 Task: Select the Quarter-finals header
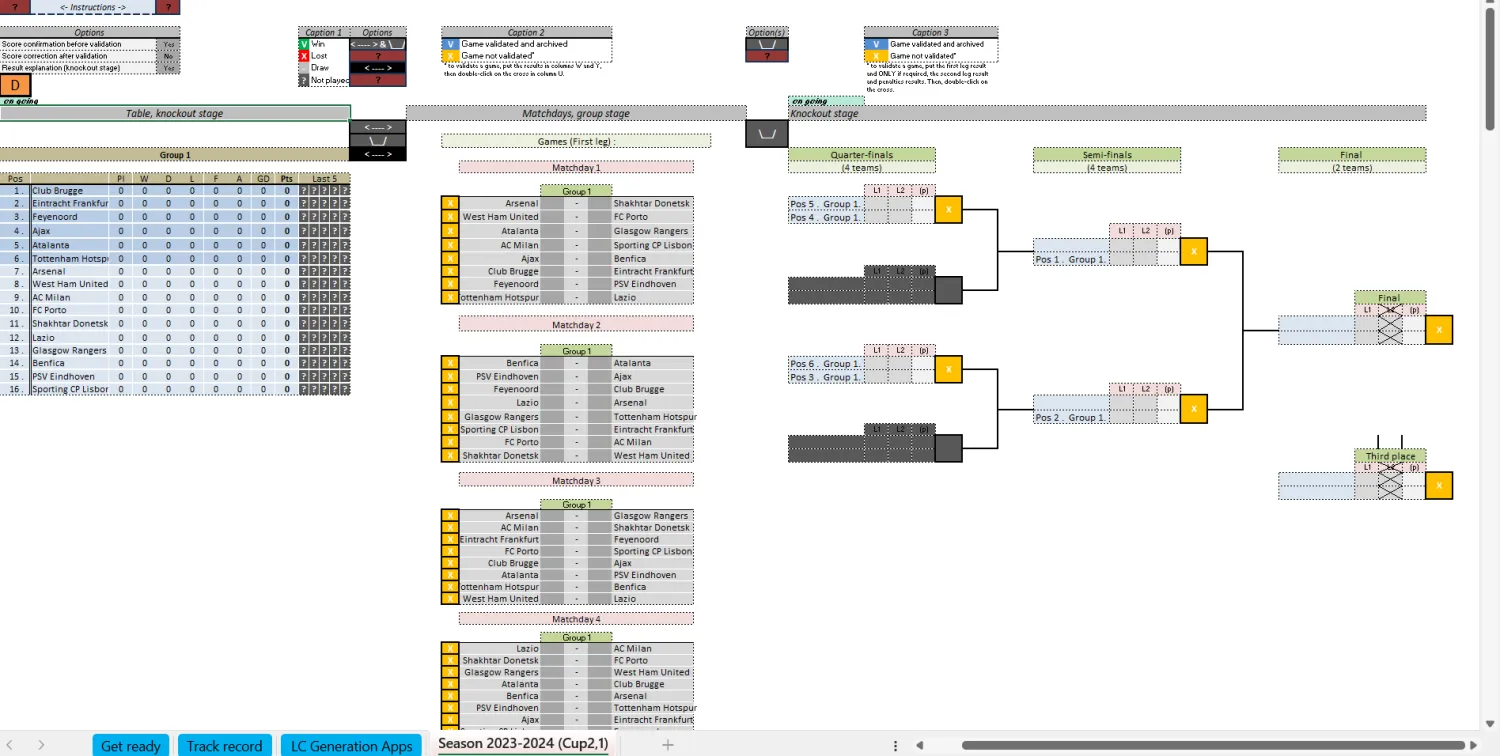click(x=862, y=155)
